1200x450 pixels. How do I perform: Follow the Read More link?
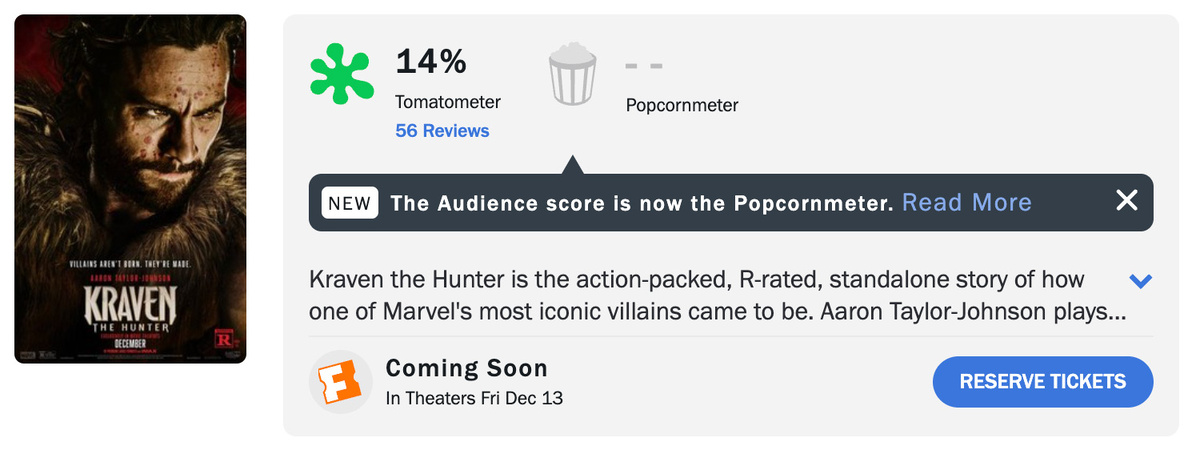[x=966, y=203]
